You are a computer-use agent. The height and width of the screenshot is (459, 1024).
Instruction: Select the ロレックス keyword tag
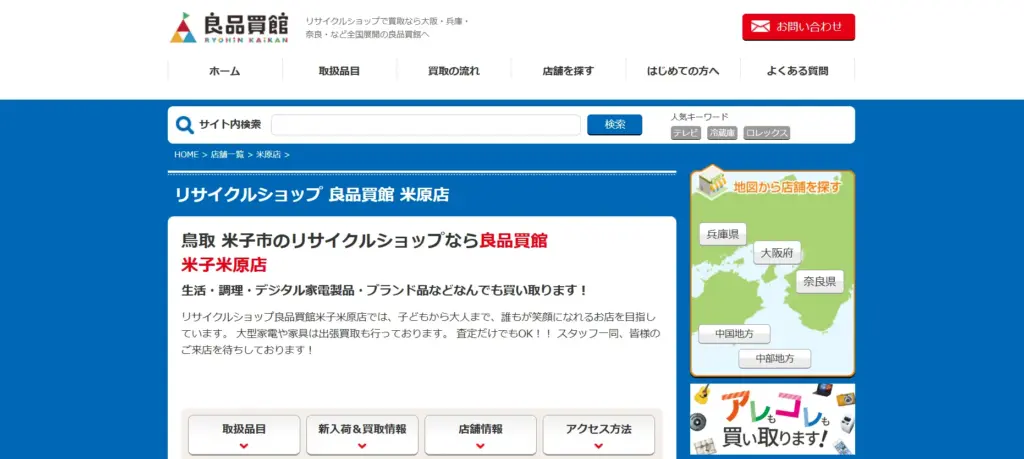tap(767, 133)
